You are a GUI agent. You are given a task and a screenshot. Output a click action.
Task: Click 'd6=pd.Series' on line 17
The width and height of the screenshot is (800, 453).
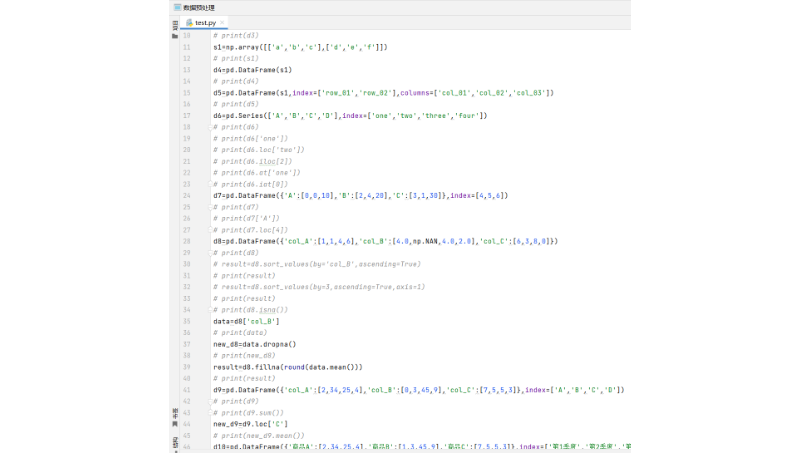tap(238, 116)
